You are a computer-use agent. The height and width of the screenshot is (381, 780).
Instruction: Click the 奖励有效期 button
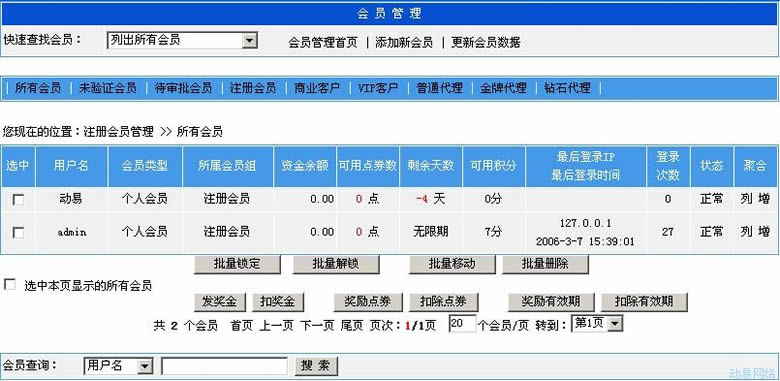[551, 301]
